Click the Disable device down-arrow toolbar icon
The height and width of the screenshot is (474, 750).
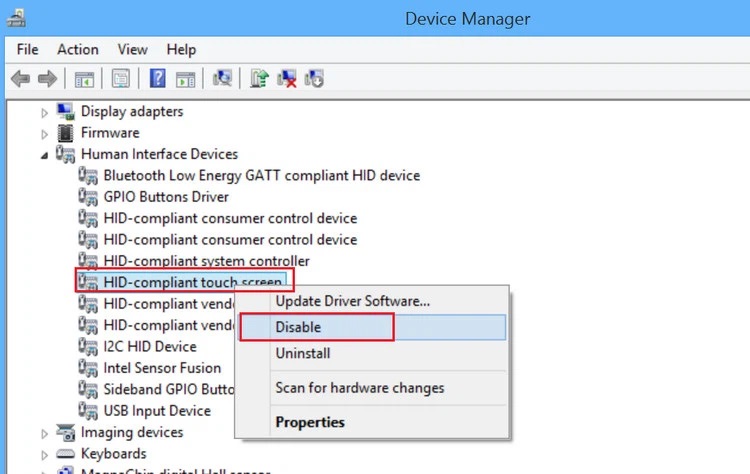[x=314, y=78]
